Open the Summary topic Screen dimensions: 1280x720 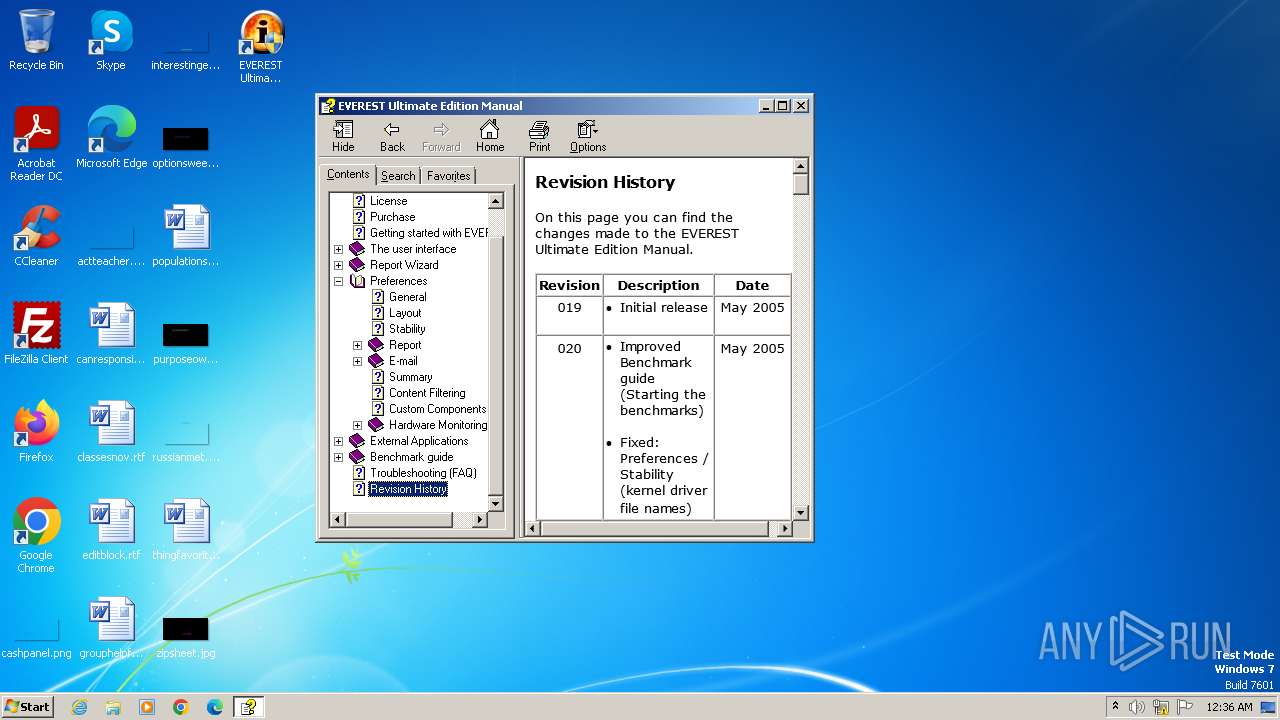tap(410, 377)
